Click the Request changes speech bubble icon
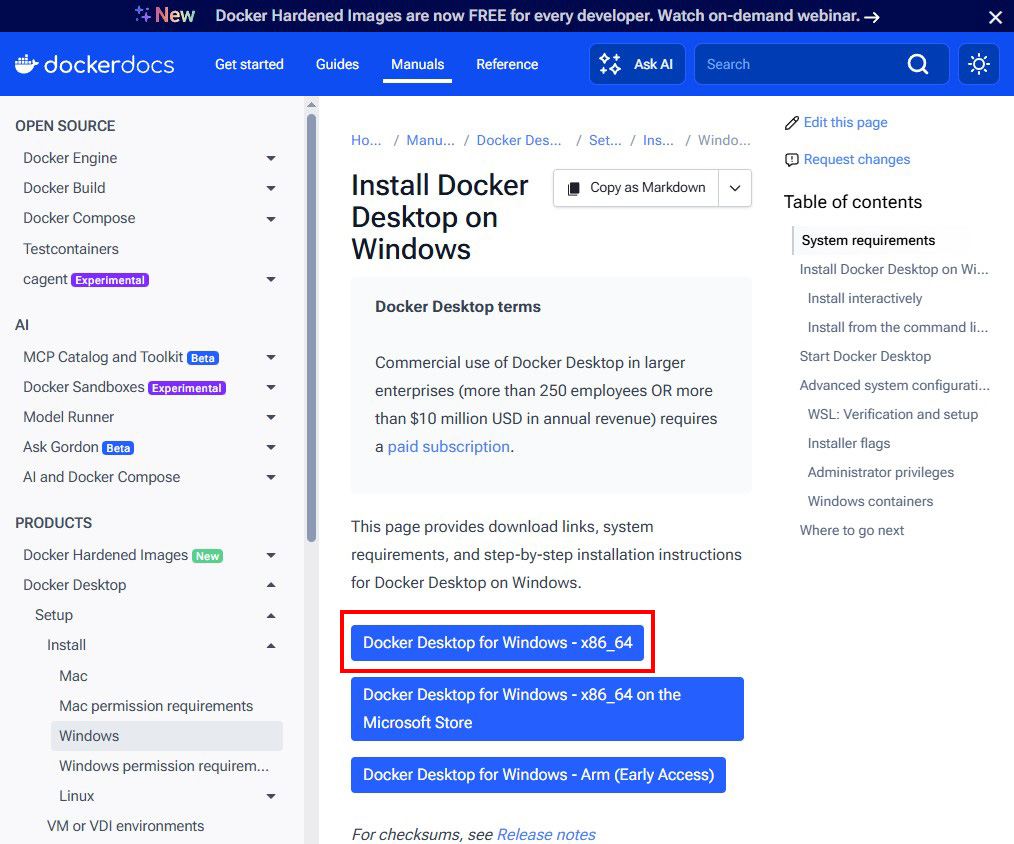The height and width of the screenshot is (844, 1014). click(x=793, y=159)
